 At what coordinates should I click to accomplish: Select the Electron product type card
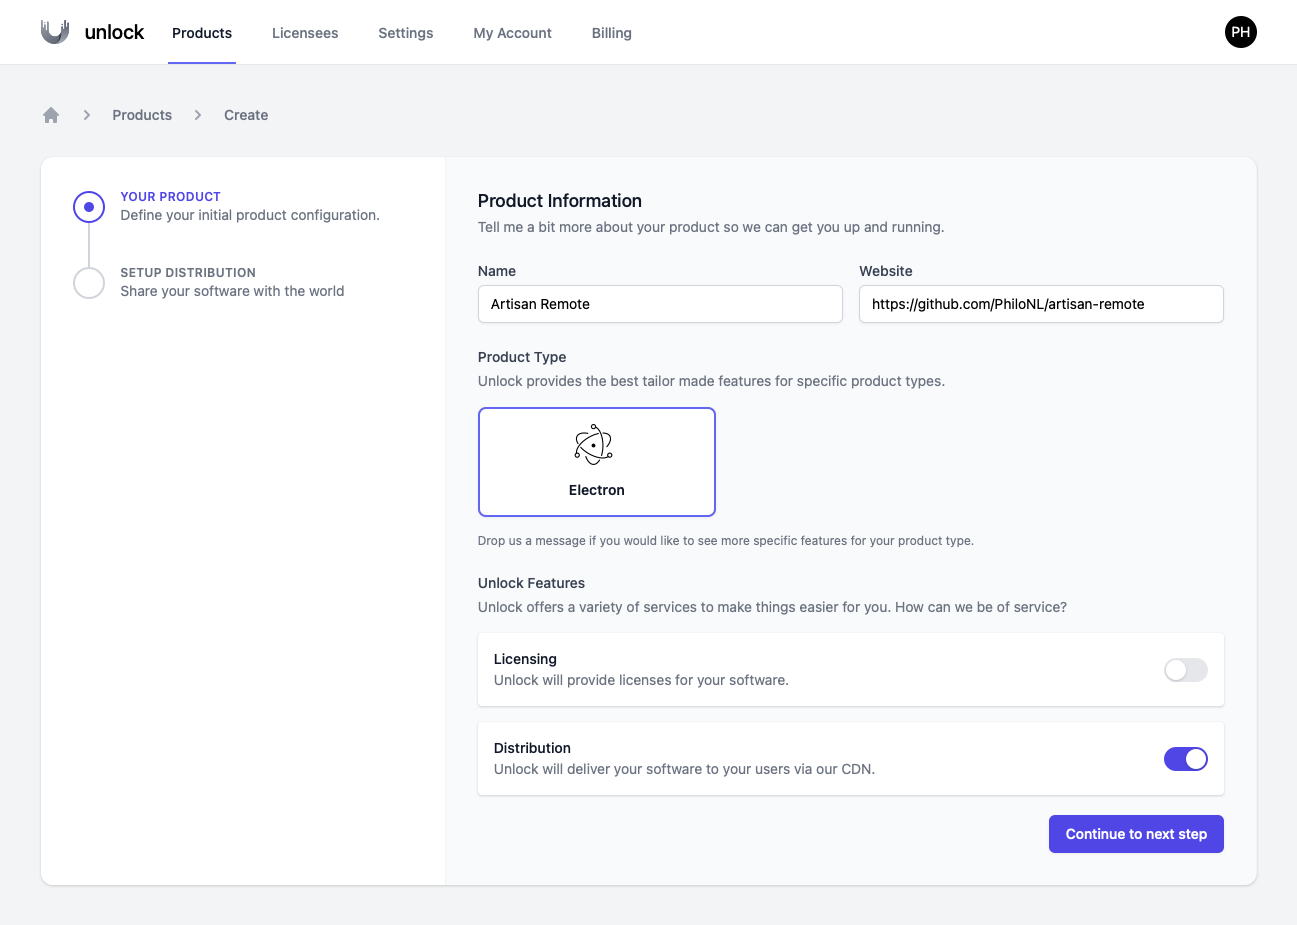click(597, 462)
